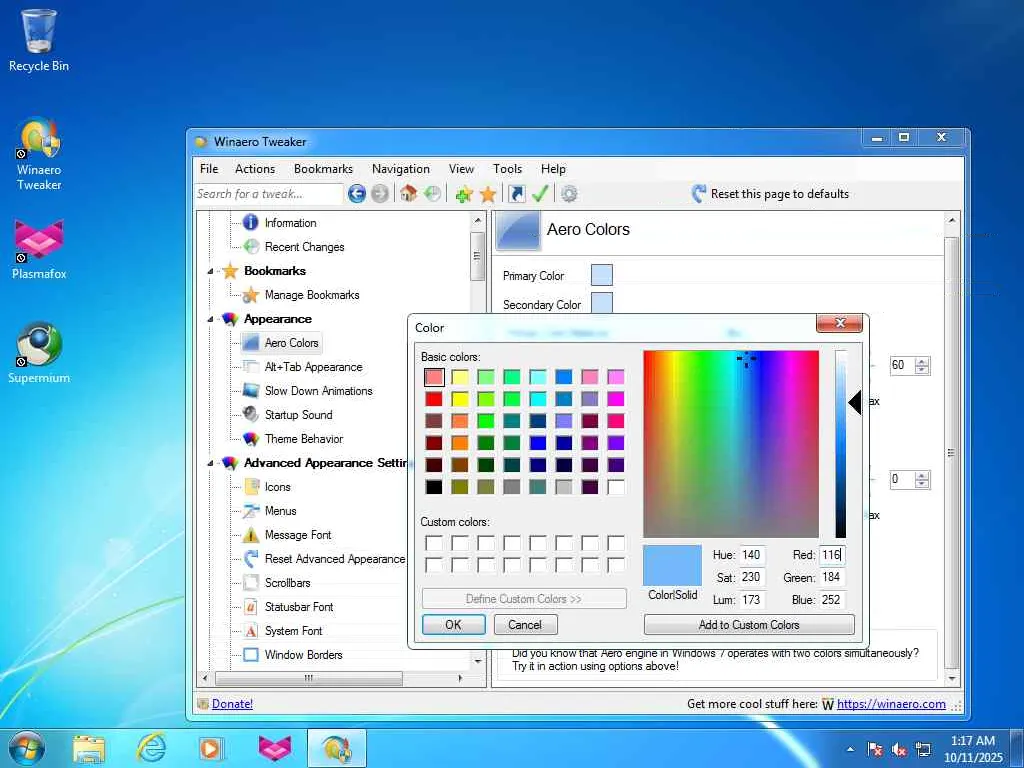
Task: Click the Create shortcut arrow toolbar icon
Action: (x=517, y=194)
